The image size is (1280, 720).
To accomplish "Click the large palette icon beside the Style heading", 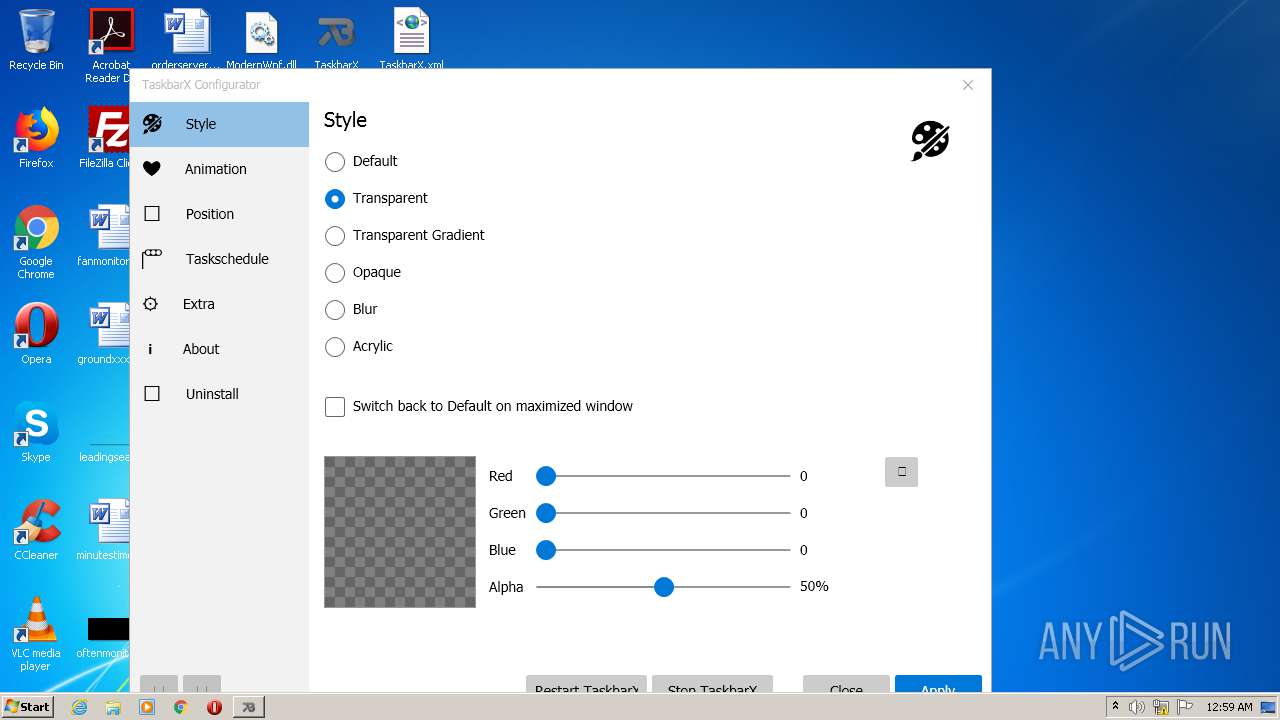I will [x=930, y=141].
